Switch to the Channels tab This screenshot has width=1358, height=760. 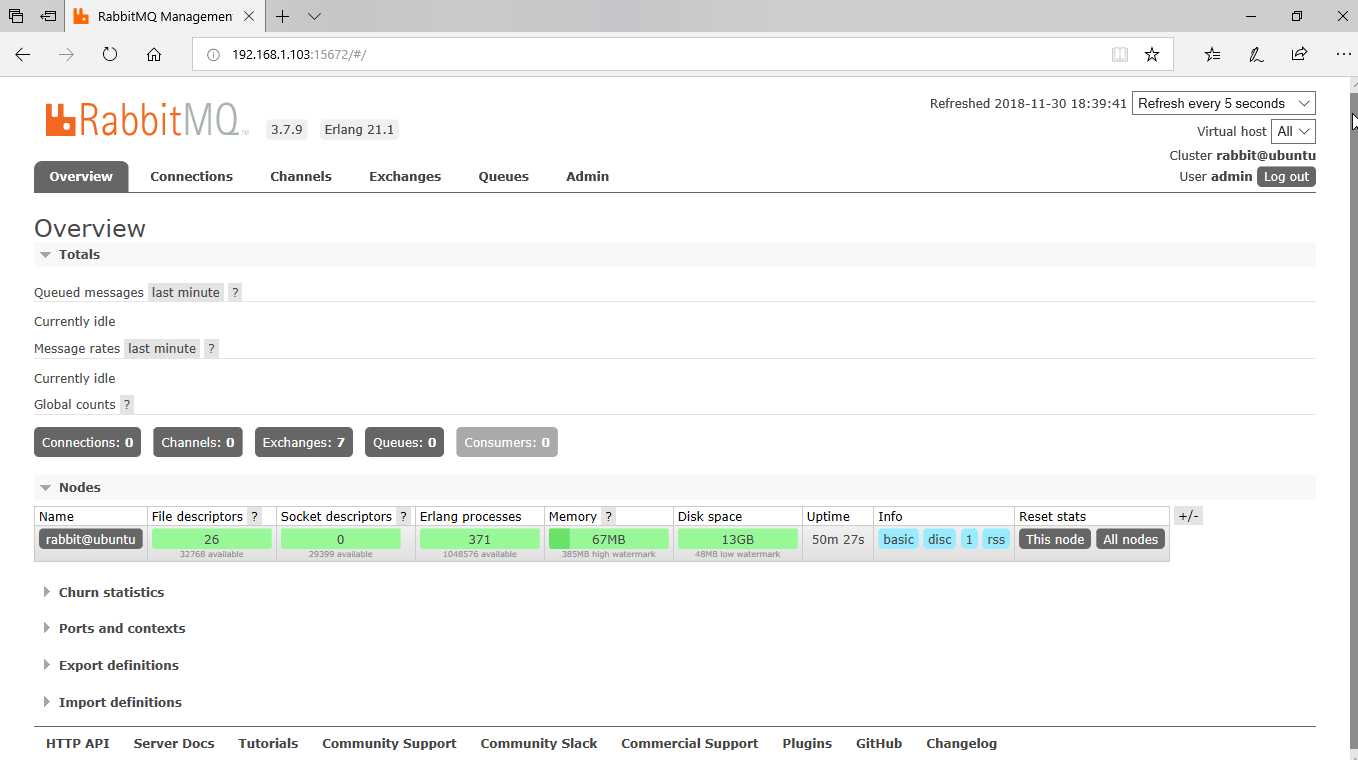pos(301,177)
